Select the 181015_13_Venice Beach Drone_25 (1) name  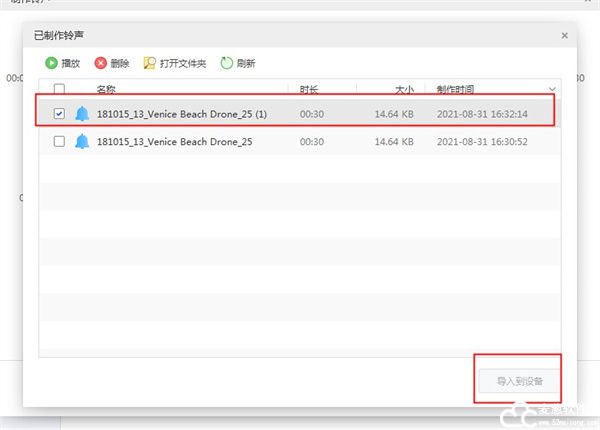(182, 114)
